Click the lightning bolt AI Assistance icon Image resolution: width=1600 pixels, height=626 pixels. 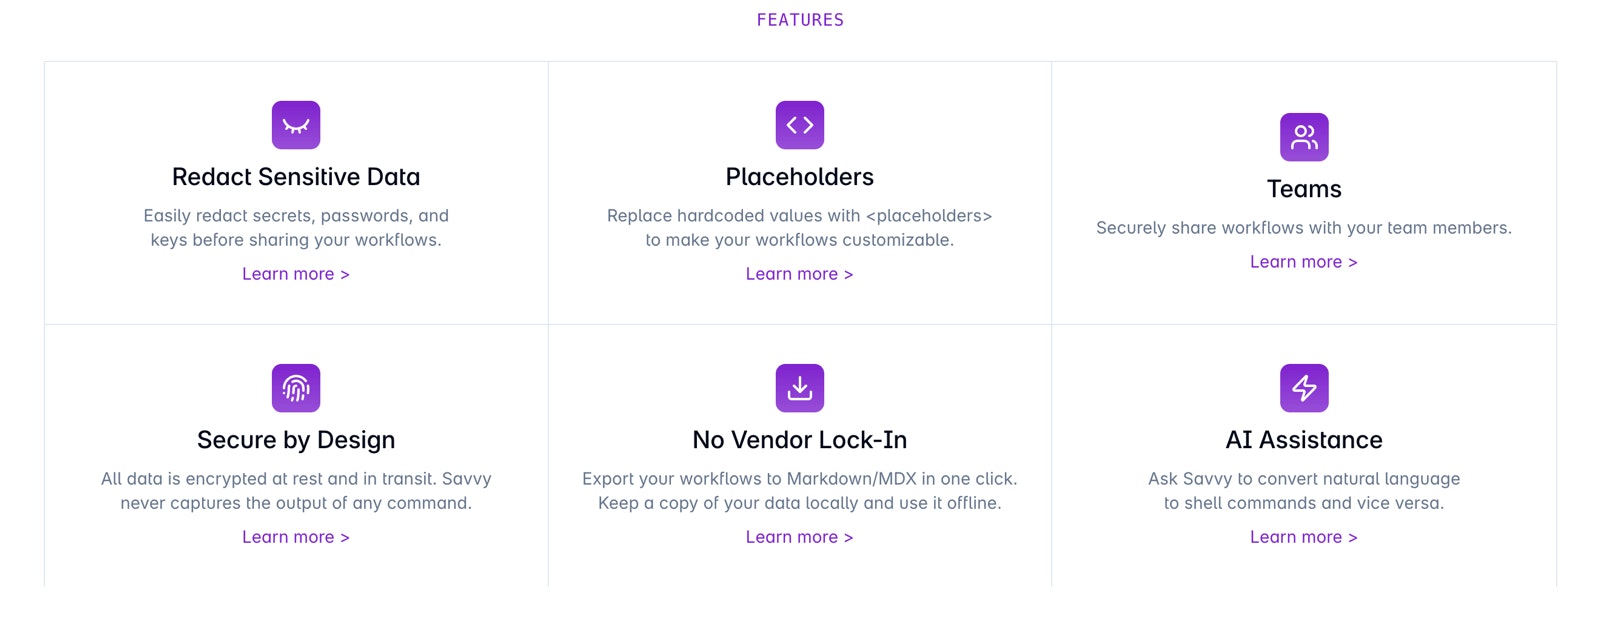(x=1304, y=388)
